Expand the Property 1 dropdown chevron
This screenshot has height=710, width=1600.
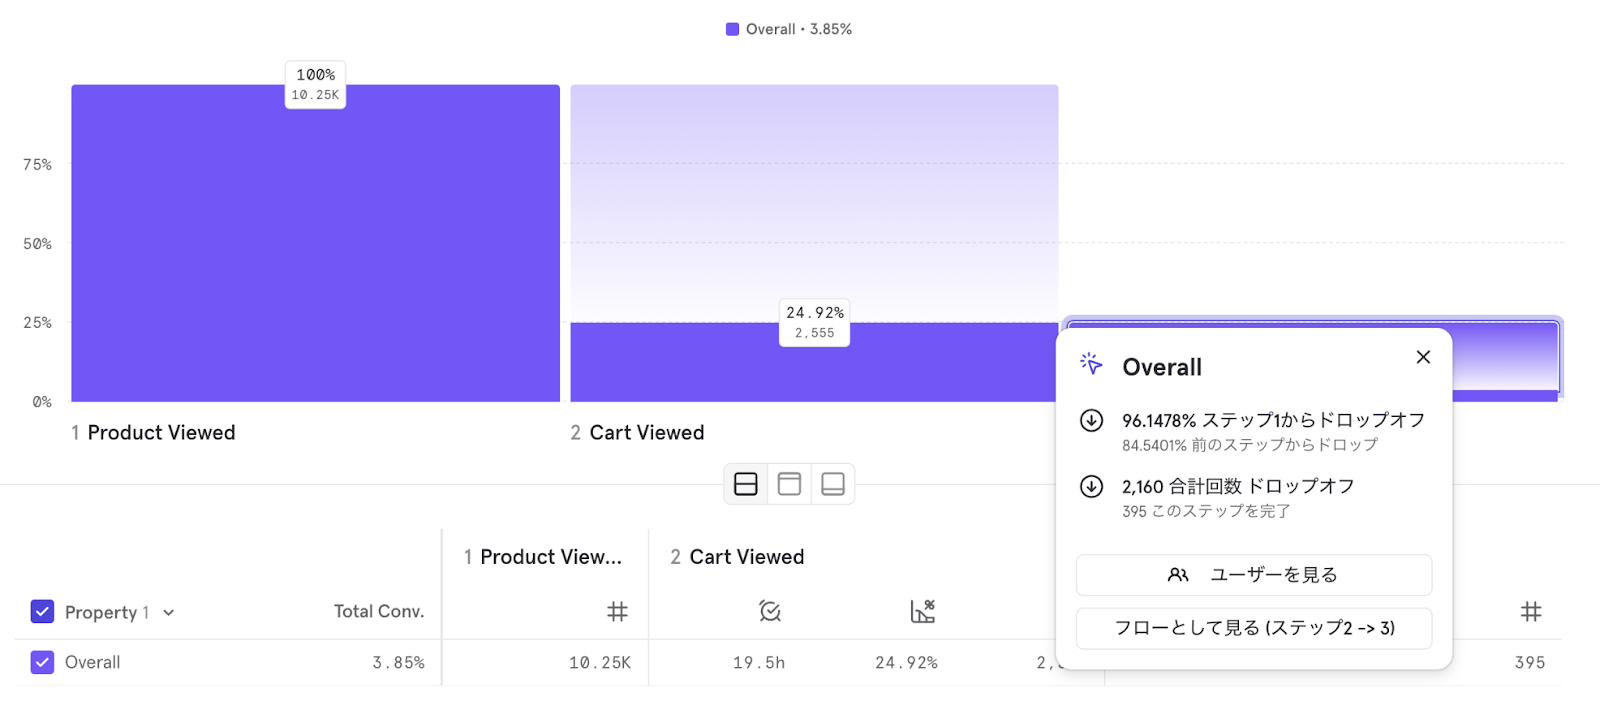(169, 612)
